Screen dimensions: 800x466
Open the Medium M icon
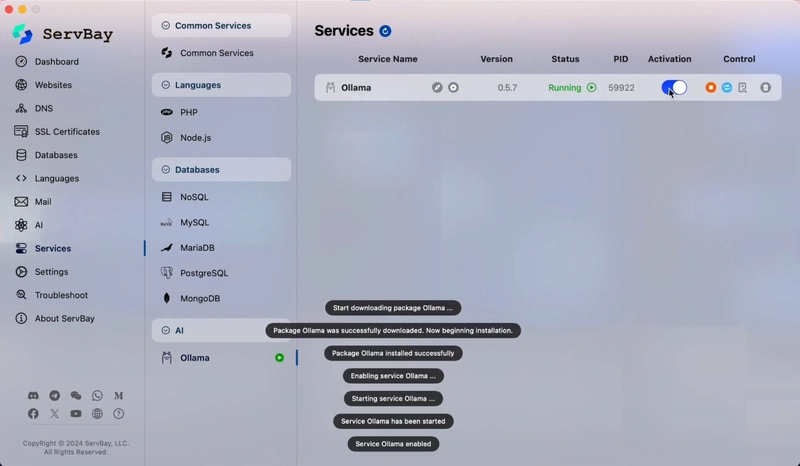click(118, 396)
